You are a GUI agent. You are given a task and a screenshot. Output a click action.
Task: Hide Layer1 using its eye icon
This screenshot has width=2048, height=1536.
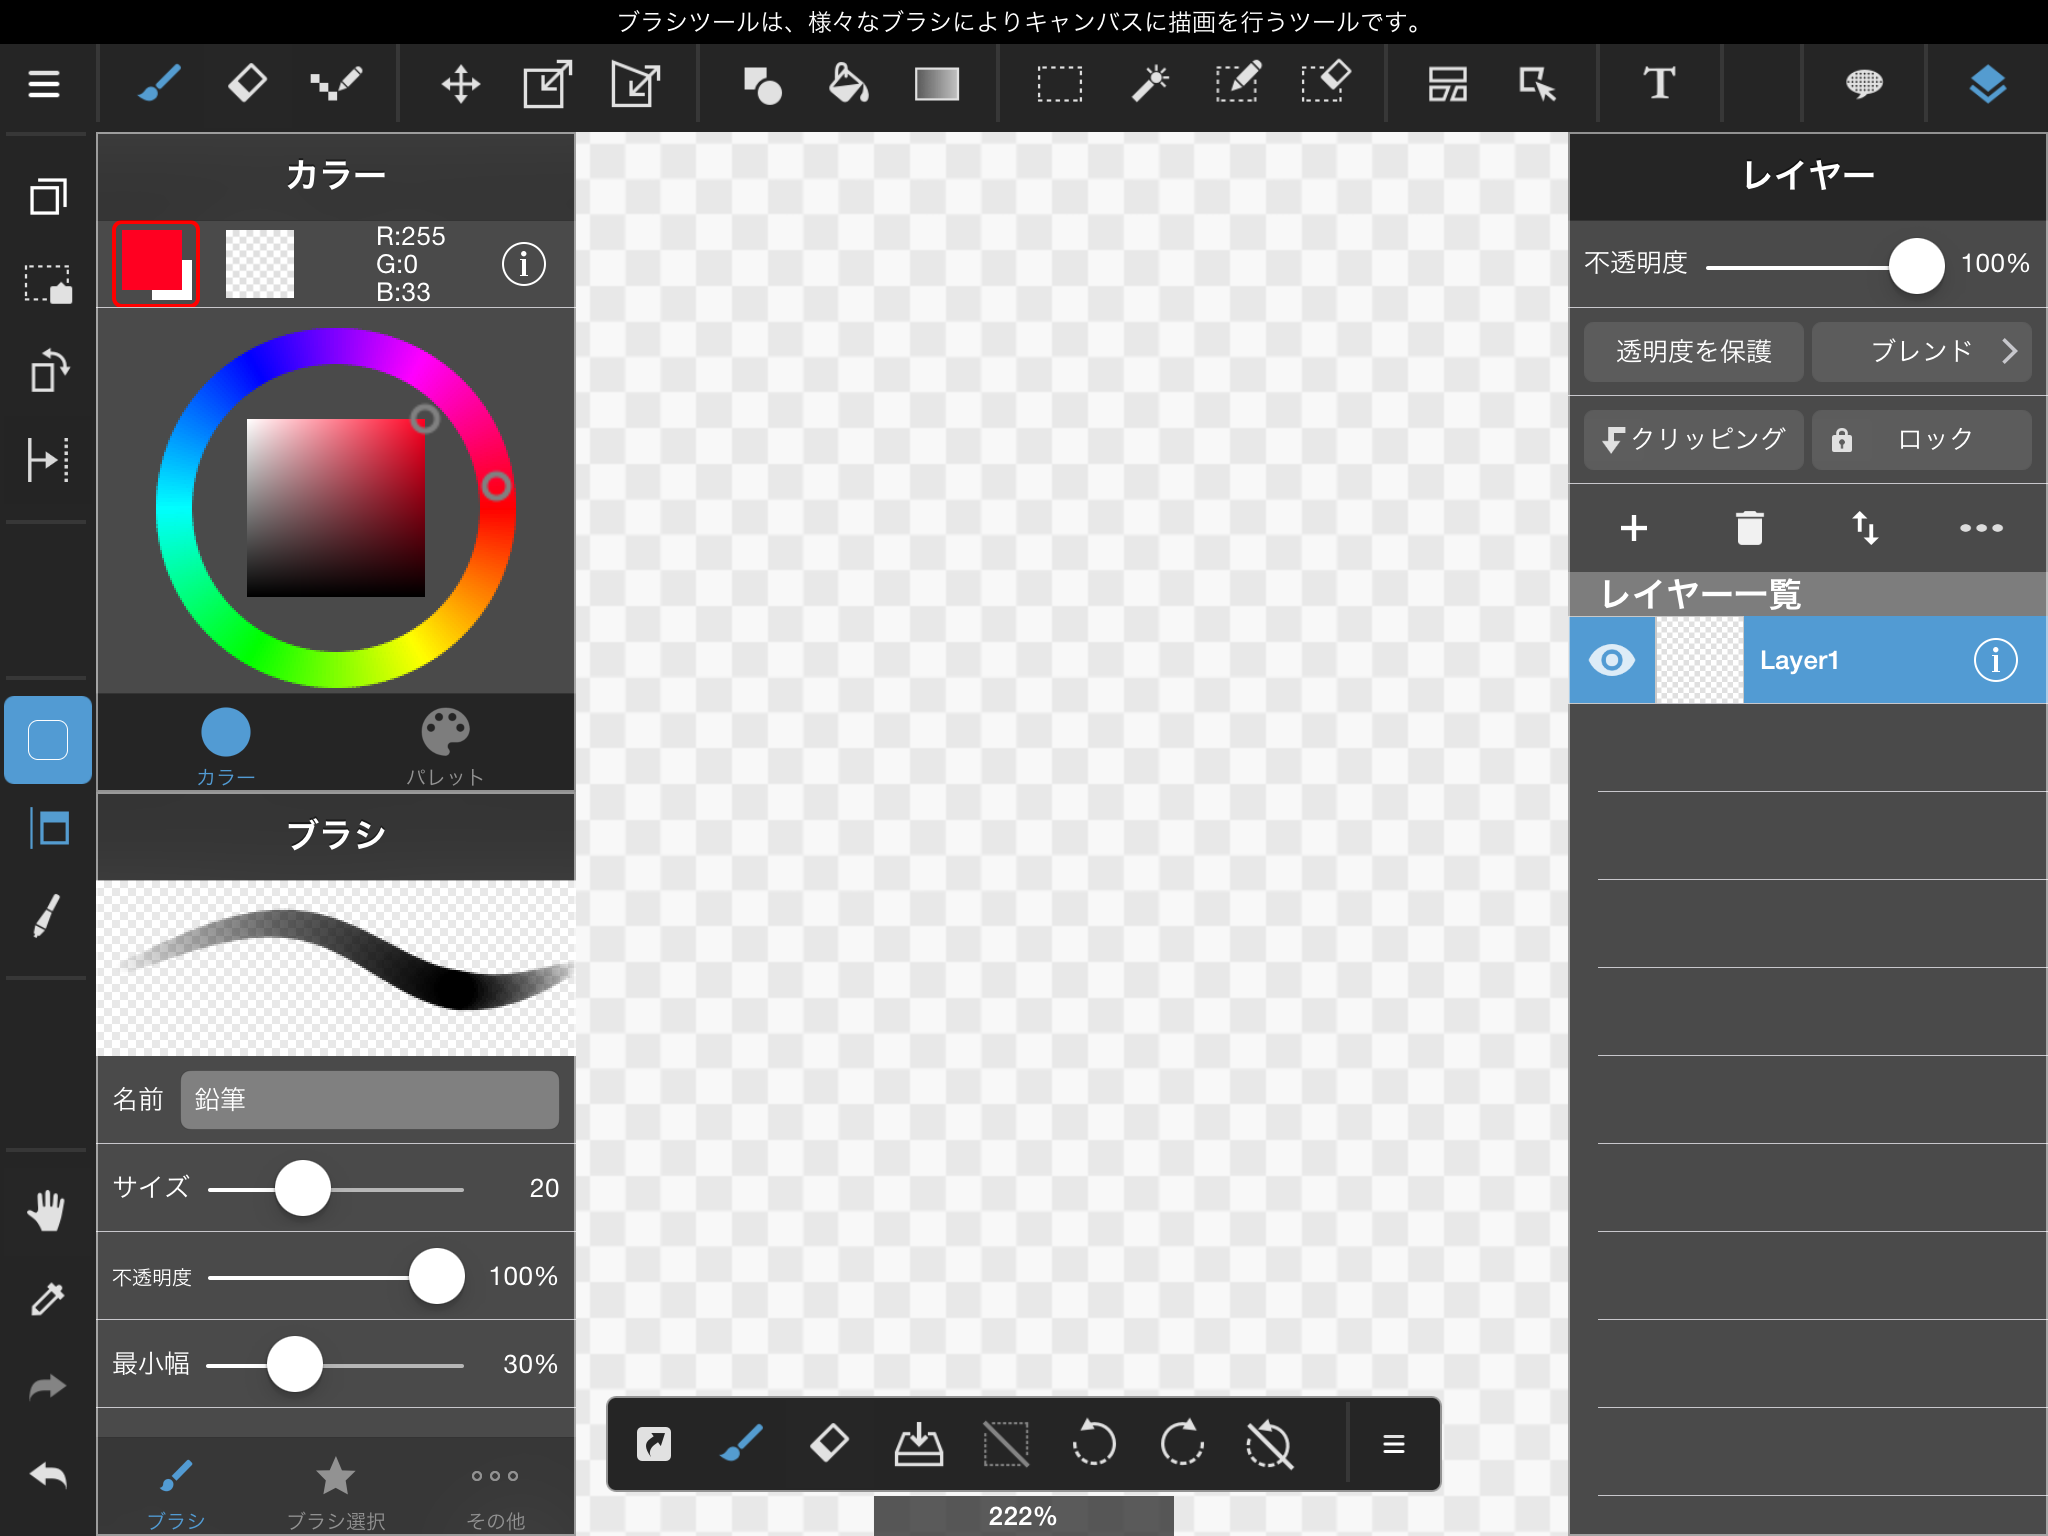[x=1612, y=660]
